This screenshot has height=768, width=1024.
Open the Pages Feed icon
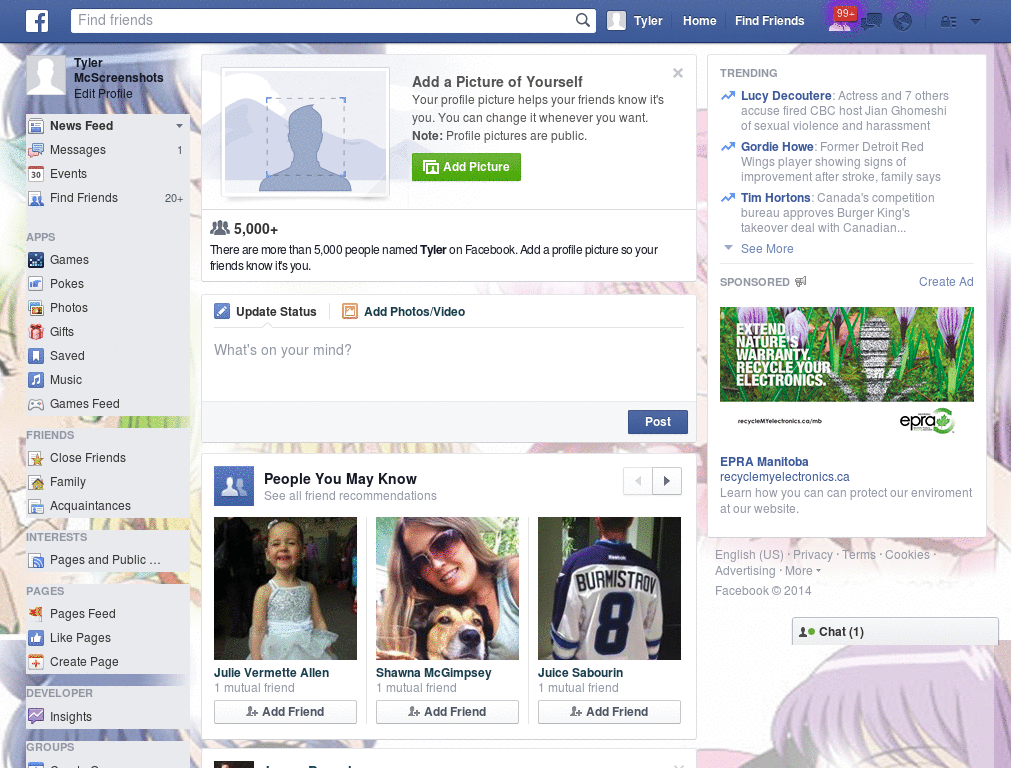click(x=36, y=614)
